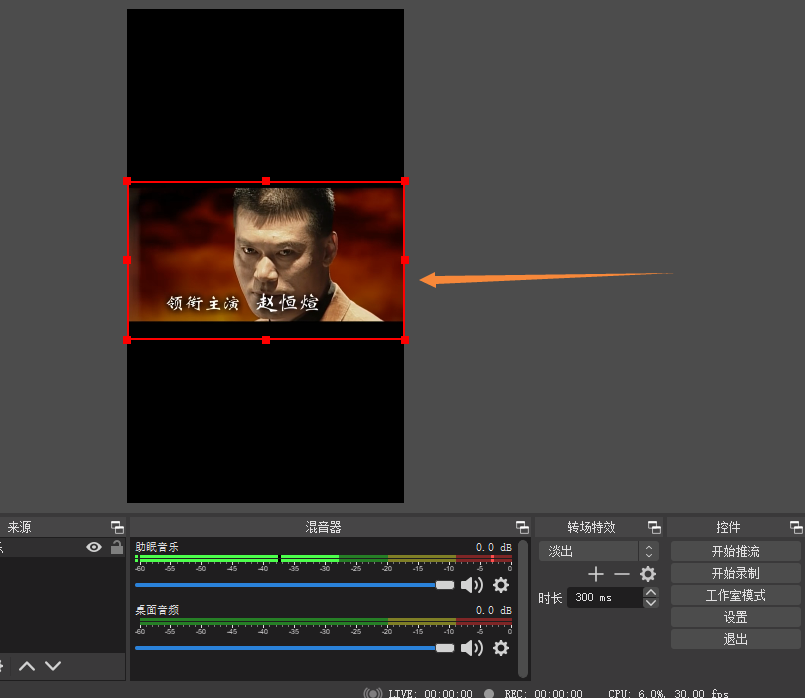Click the bottom-left red resize handle

[x=127, y=340]
